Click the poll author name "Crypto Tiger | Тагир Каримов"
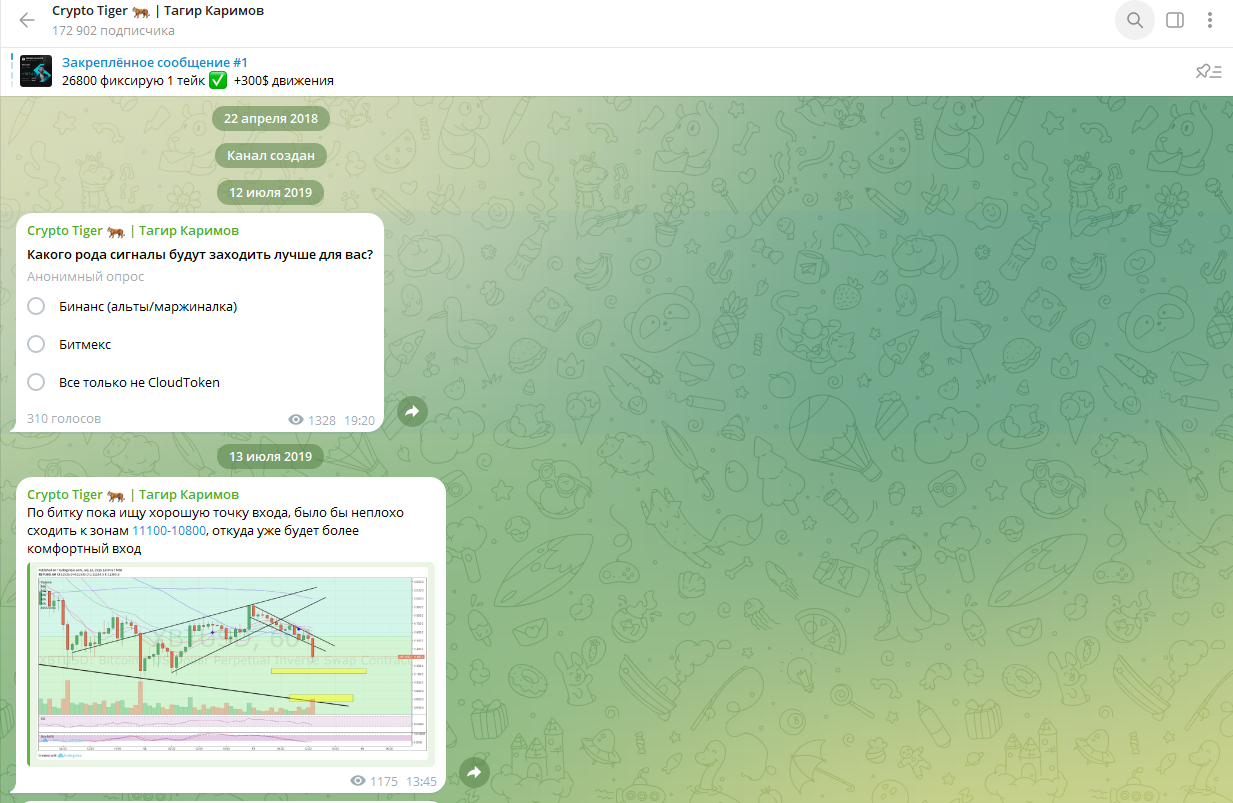This screenshot has width=1233, height=803. (133, 231)
